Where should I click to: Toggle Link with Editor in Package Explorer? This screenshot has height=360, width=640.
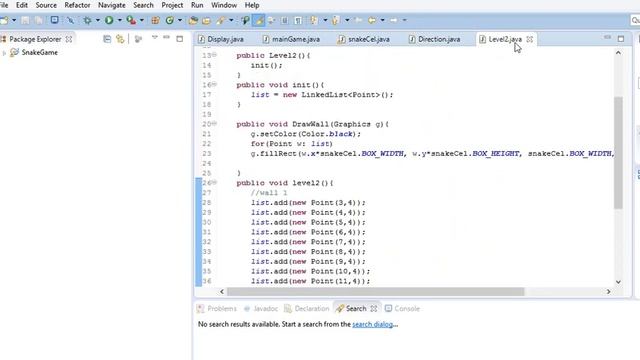(120, 39)
